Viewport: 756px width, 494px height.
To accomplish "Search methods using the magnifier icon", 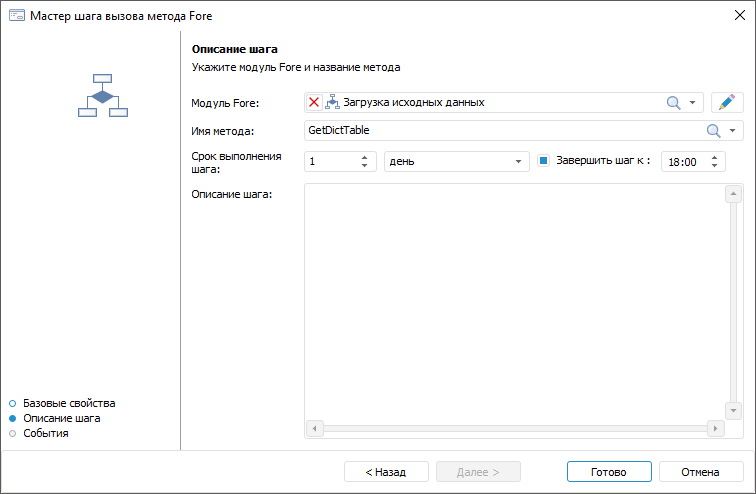I will coord(714,131).
